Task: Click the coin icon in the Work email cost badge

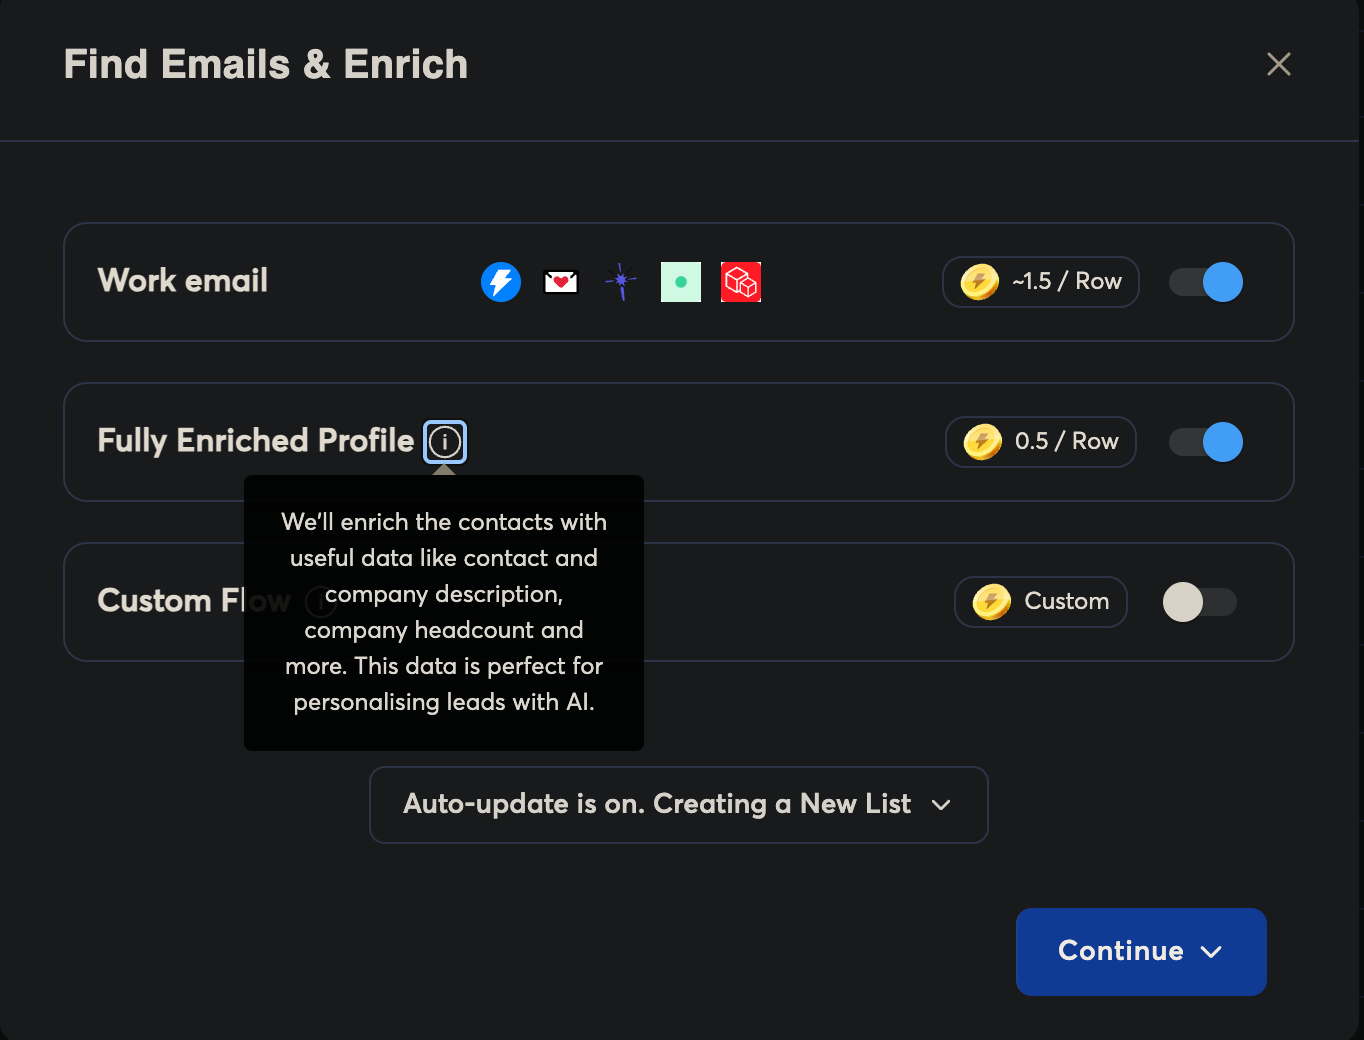Action: [x=978, y=282]
